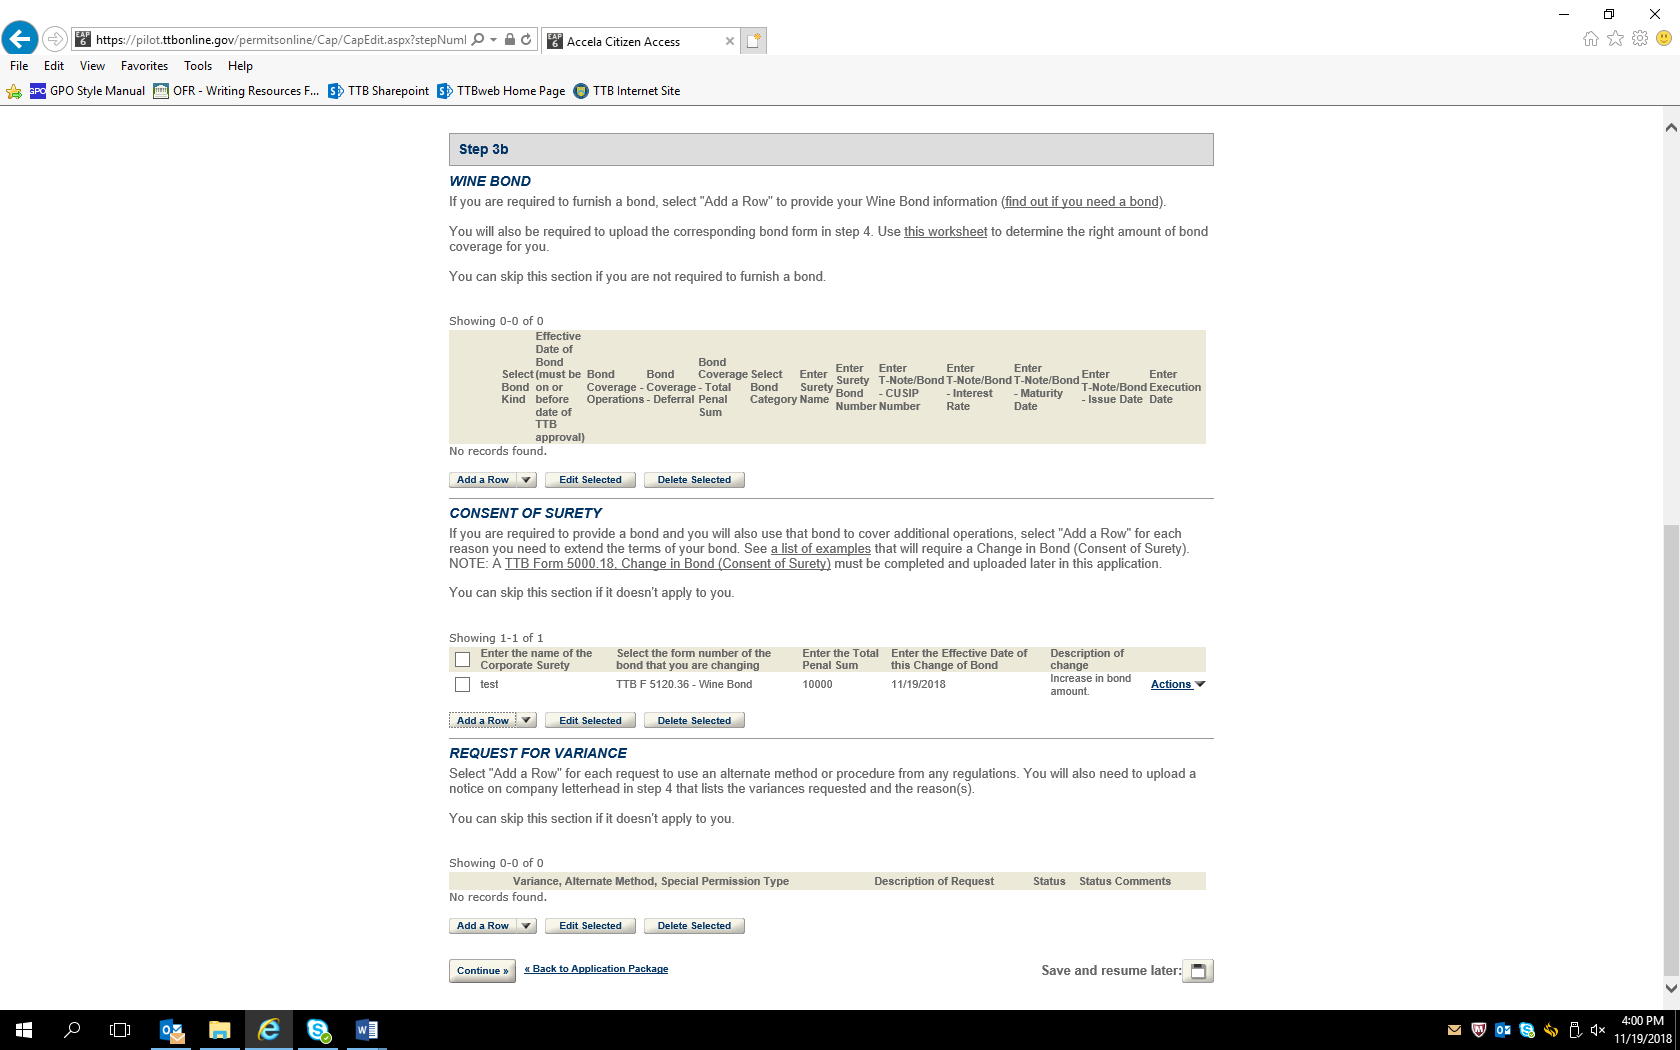Viewport: 1680px width, 1050px height.
Task: Click the Refresh page icon in address bar
Action: coord(526,40)
